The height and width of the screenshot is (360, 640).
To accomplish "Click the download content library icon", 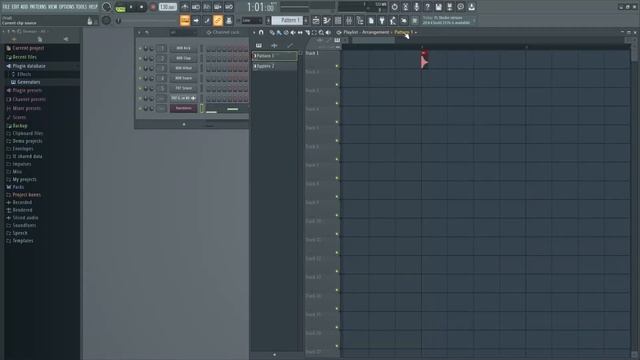I will 471,7.
